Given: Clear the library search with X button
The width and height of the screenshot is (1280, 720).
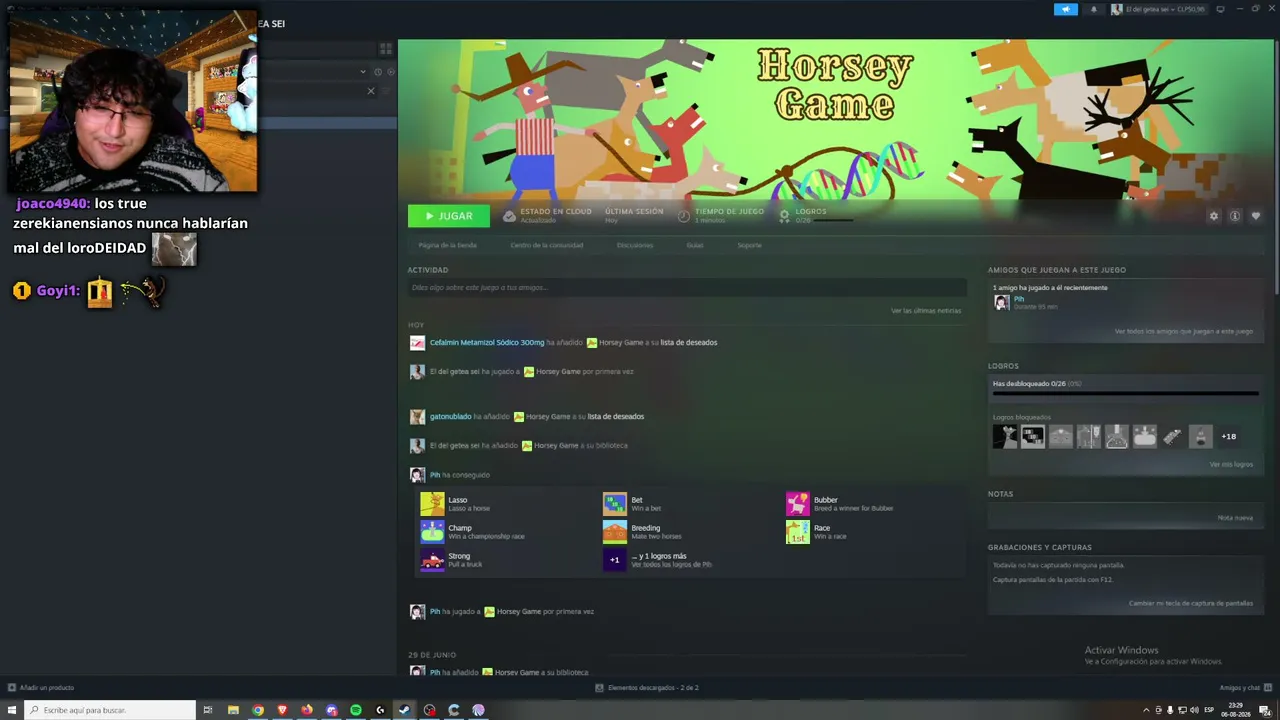Looking at the screenshot, I should (x=371, y=91).
